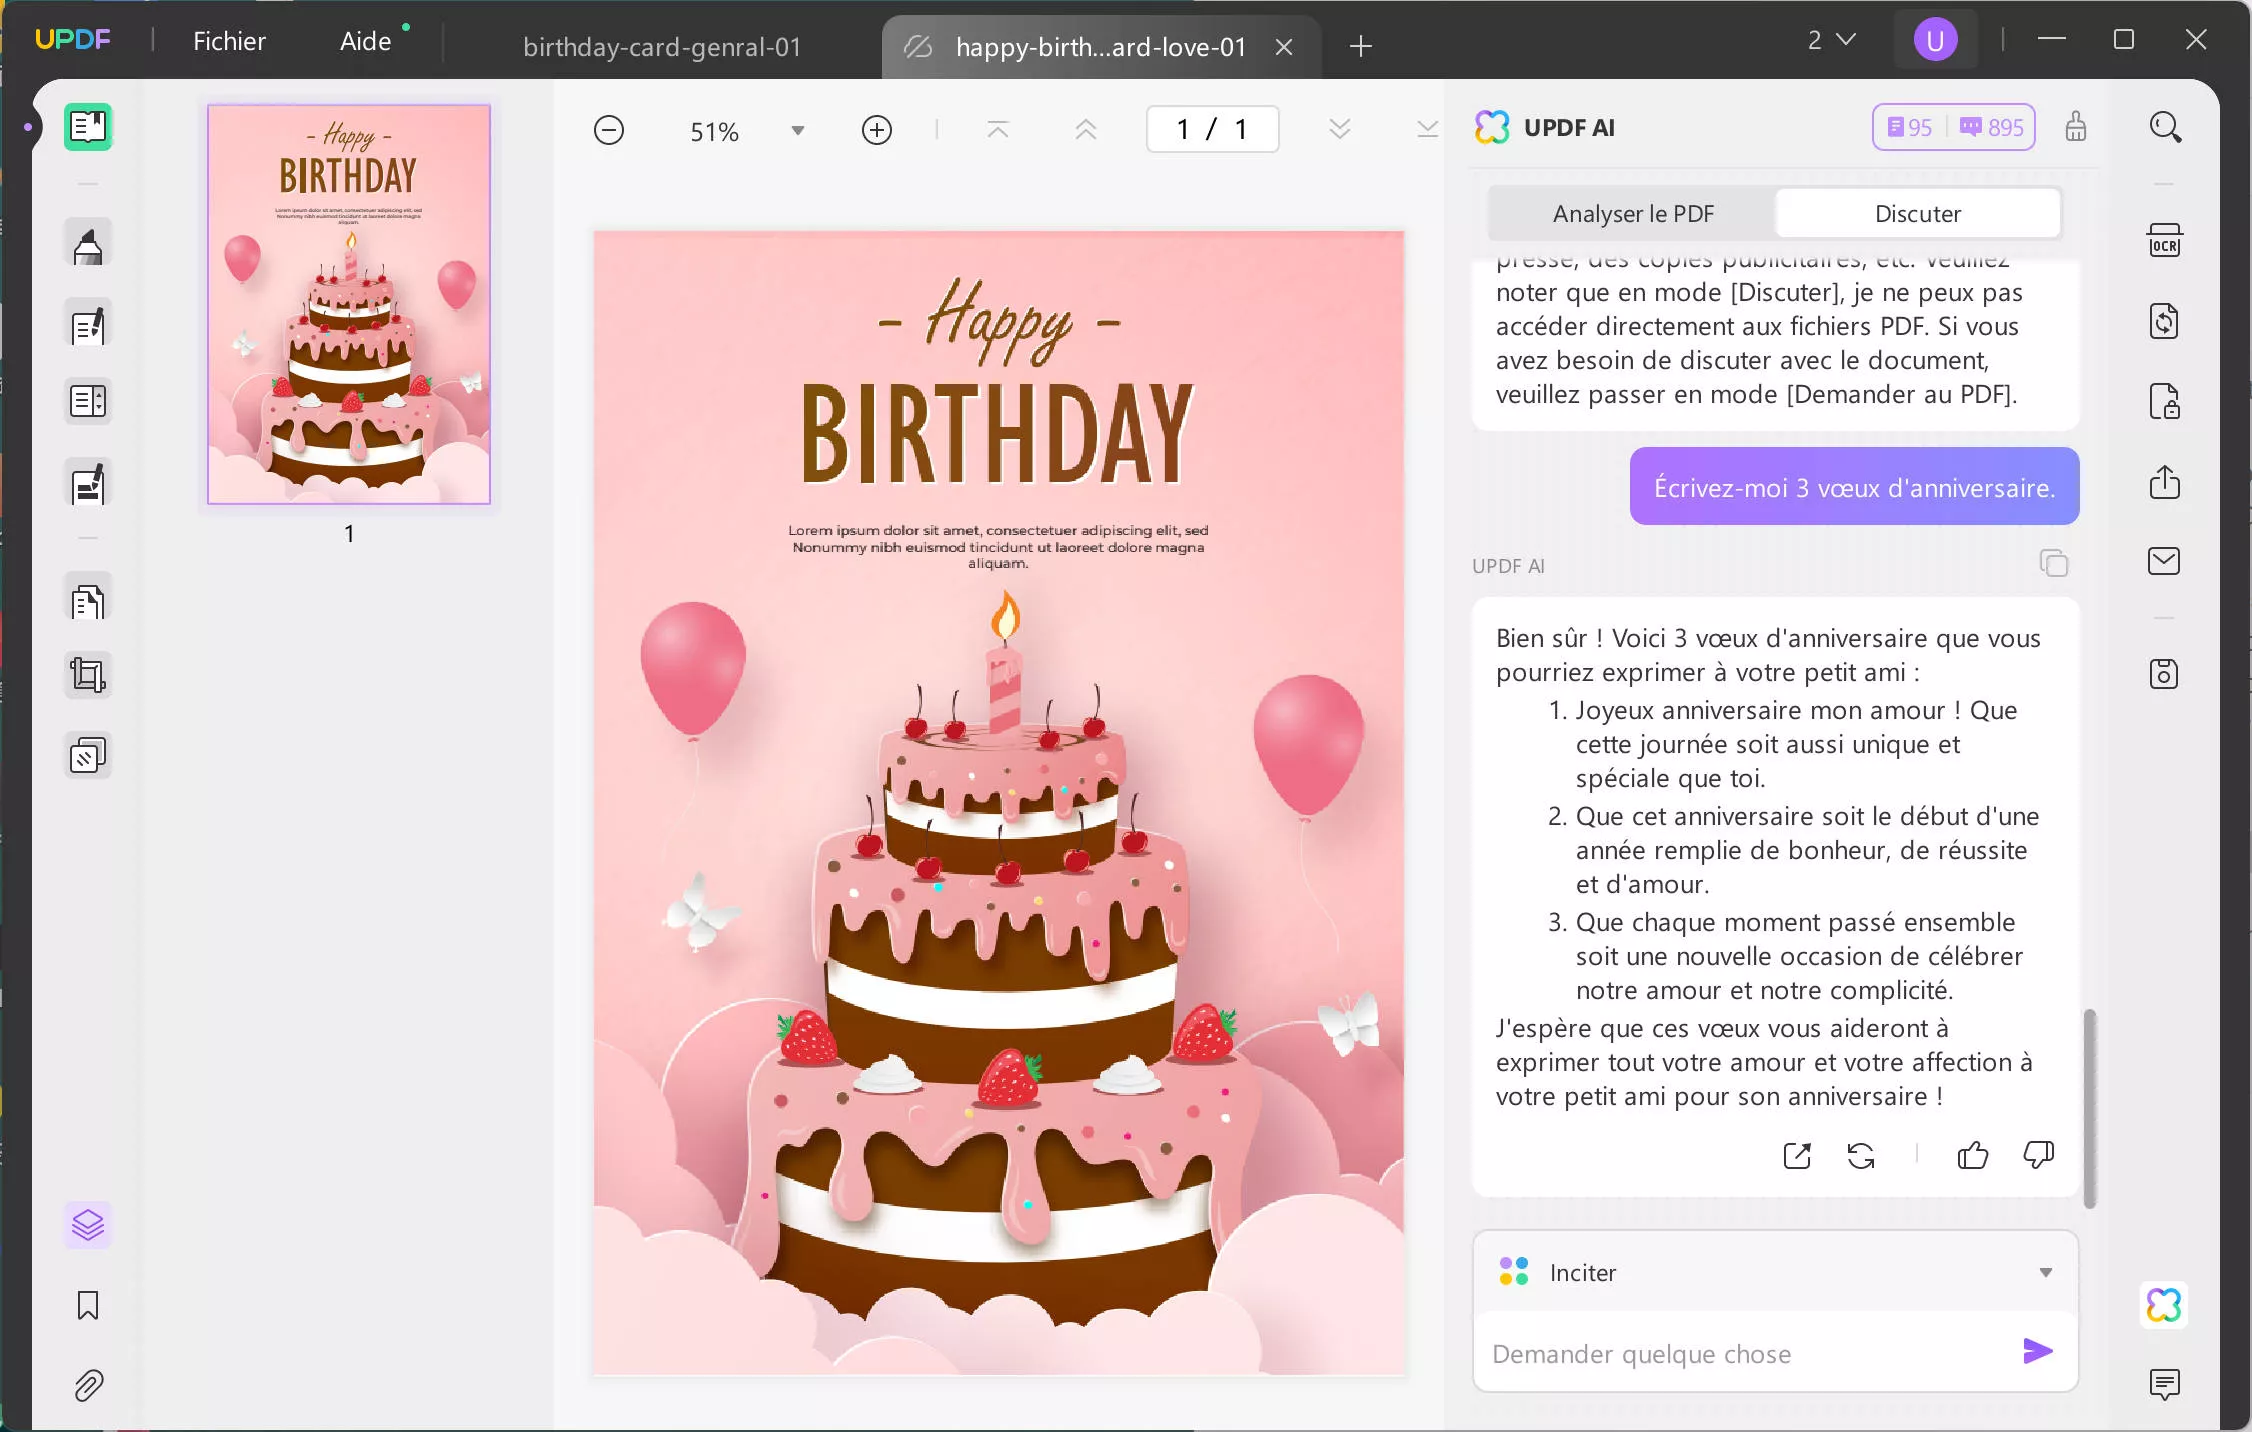Viewport: 2252px width, 1432px height.
Task: Switch to Analyser le PDF tab
Action: 1633,214
